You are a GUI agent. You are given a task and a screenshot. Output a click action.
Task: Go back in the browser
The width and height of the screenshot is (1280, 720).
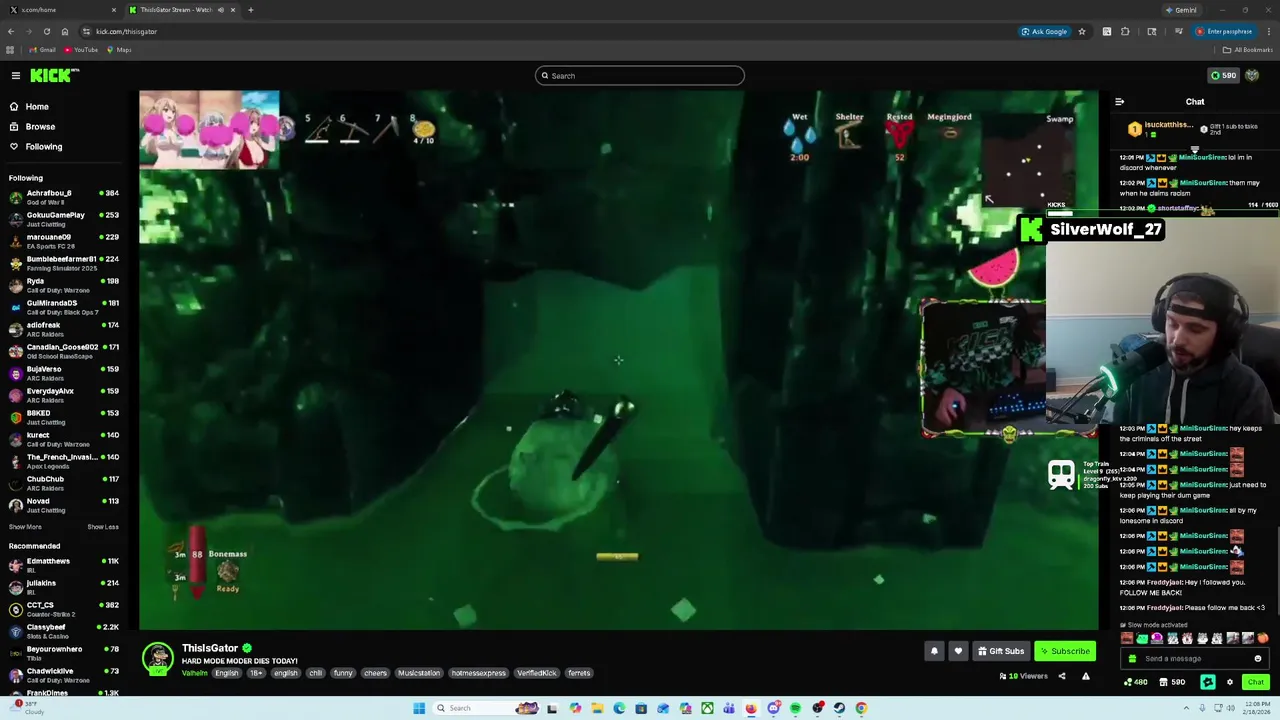[11, 31]
